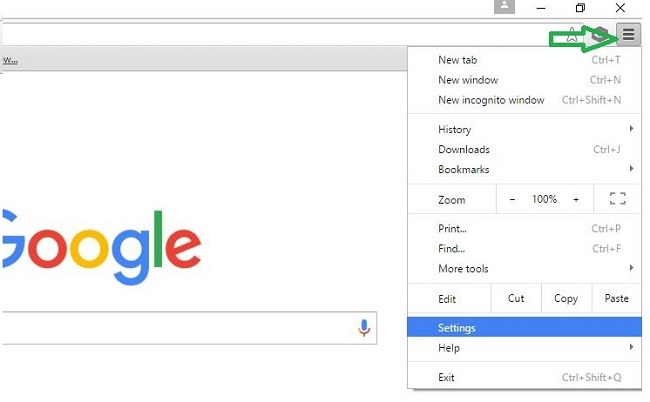
Task: Click the Copy button in Edit row
Action: (x=566, y=298)
